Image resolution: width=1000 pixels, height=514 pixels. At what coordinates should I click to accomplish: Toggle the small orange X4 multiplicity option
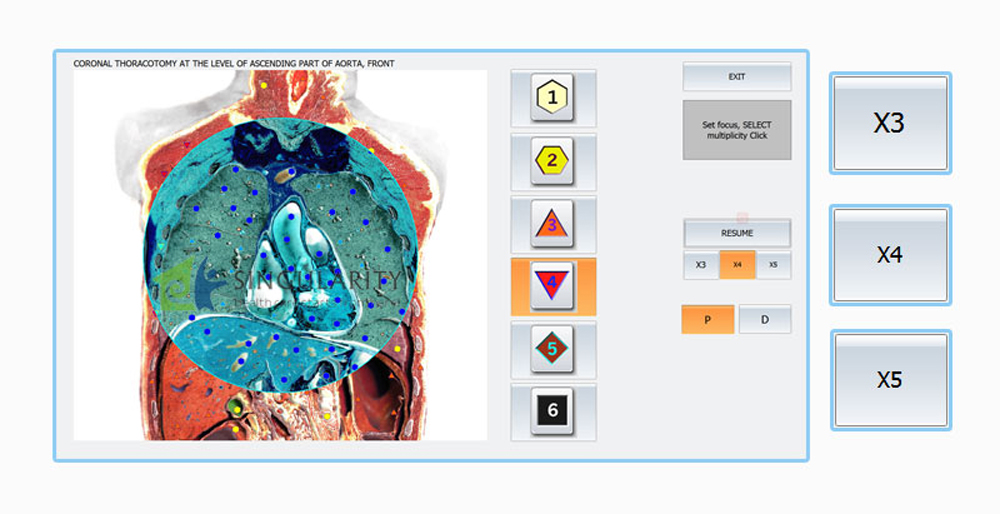tap(737, 265)
